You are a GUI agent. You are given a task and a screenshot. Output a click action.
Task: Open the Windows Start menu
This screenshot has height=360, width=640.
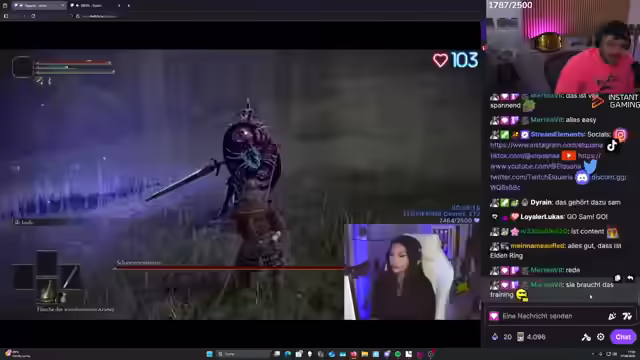click(x=209, y=354)
